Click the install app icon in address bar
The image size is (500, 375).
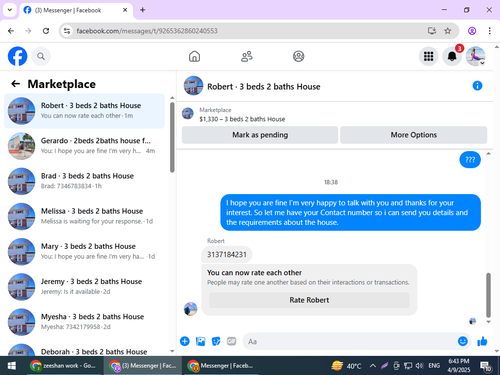[x=432, y=31]
